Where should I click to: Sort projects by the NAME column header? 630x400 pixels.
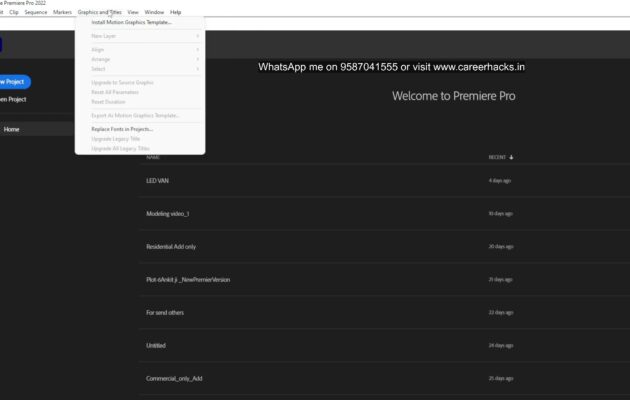[153, 157]
